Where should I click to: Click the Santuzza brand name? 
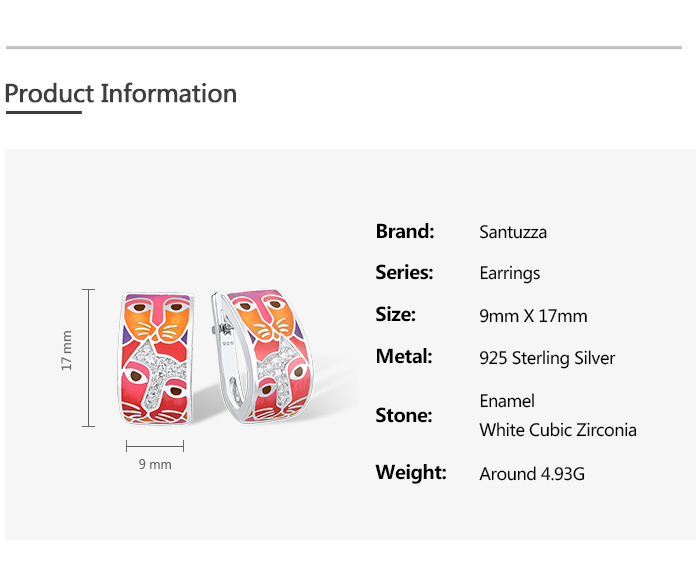513,233
